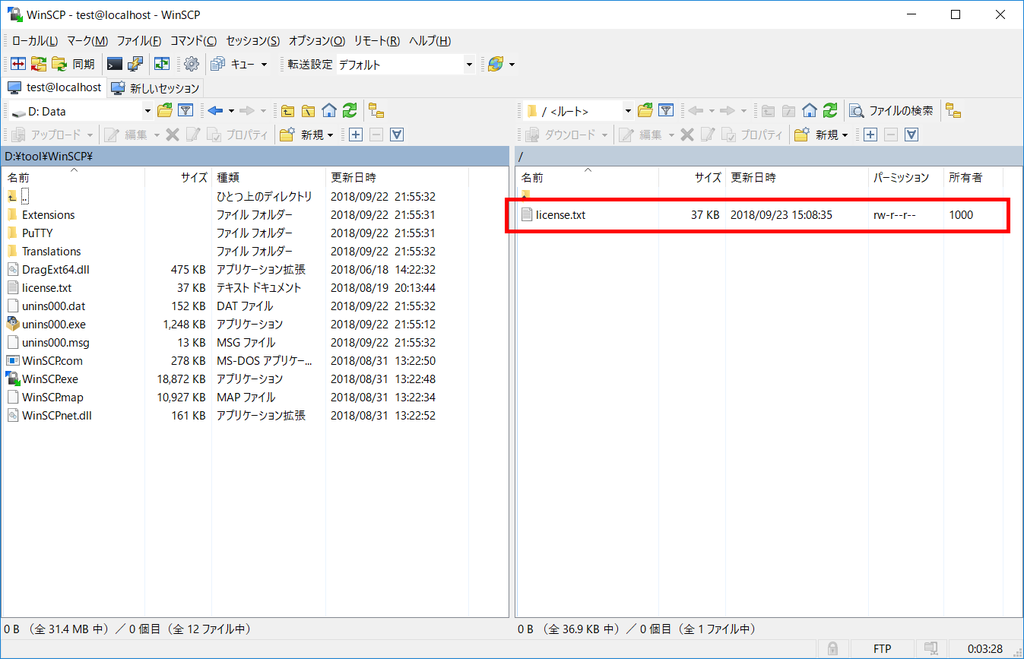
Task: Select PuTTY folder in local panel
Action: (x=37, y=233)
